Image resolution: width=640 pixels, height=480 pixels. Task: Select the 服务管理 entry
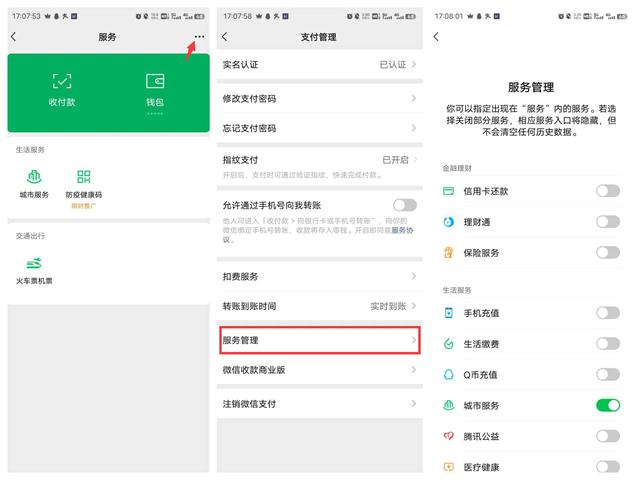tap(320, 340)
